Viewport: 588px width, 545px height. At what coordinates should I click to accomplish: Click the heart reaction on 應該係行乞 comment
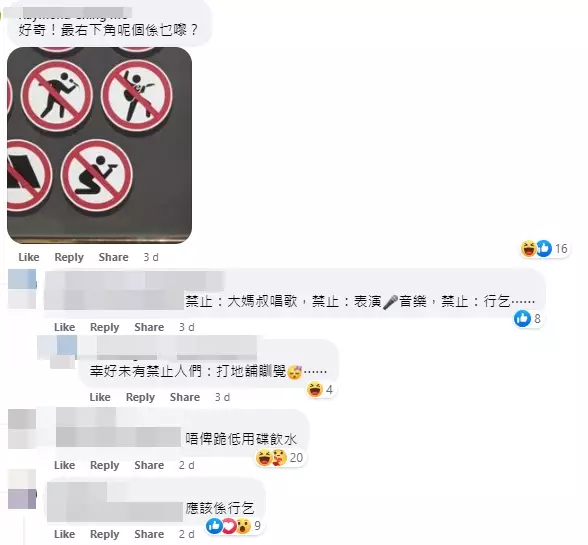point(229,526)
